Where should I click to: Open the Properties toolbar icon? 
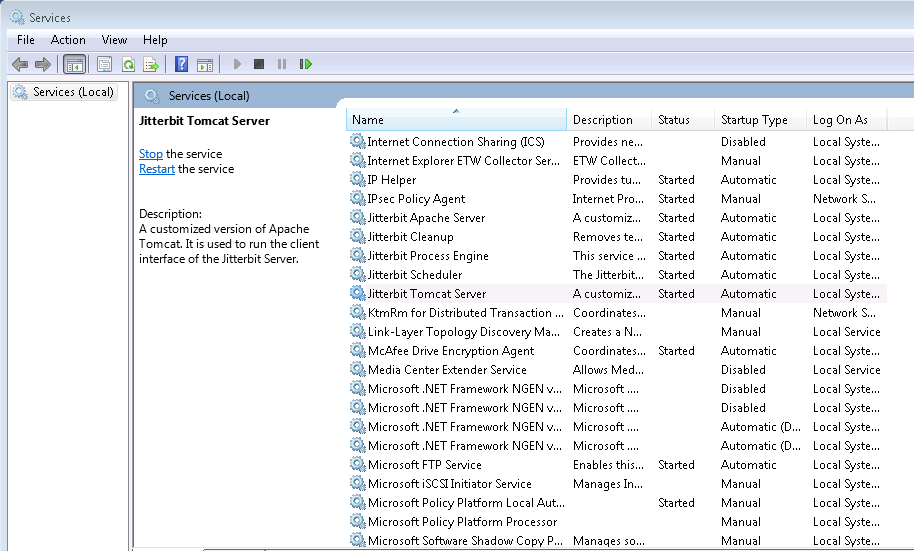[x=104, y=65]
